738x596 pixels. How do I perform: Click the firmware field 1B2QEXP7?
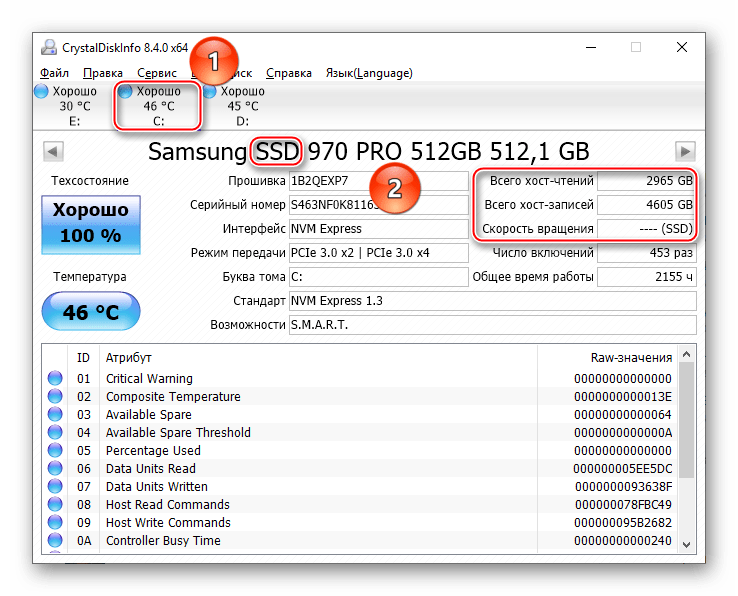point(378,181)
